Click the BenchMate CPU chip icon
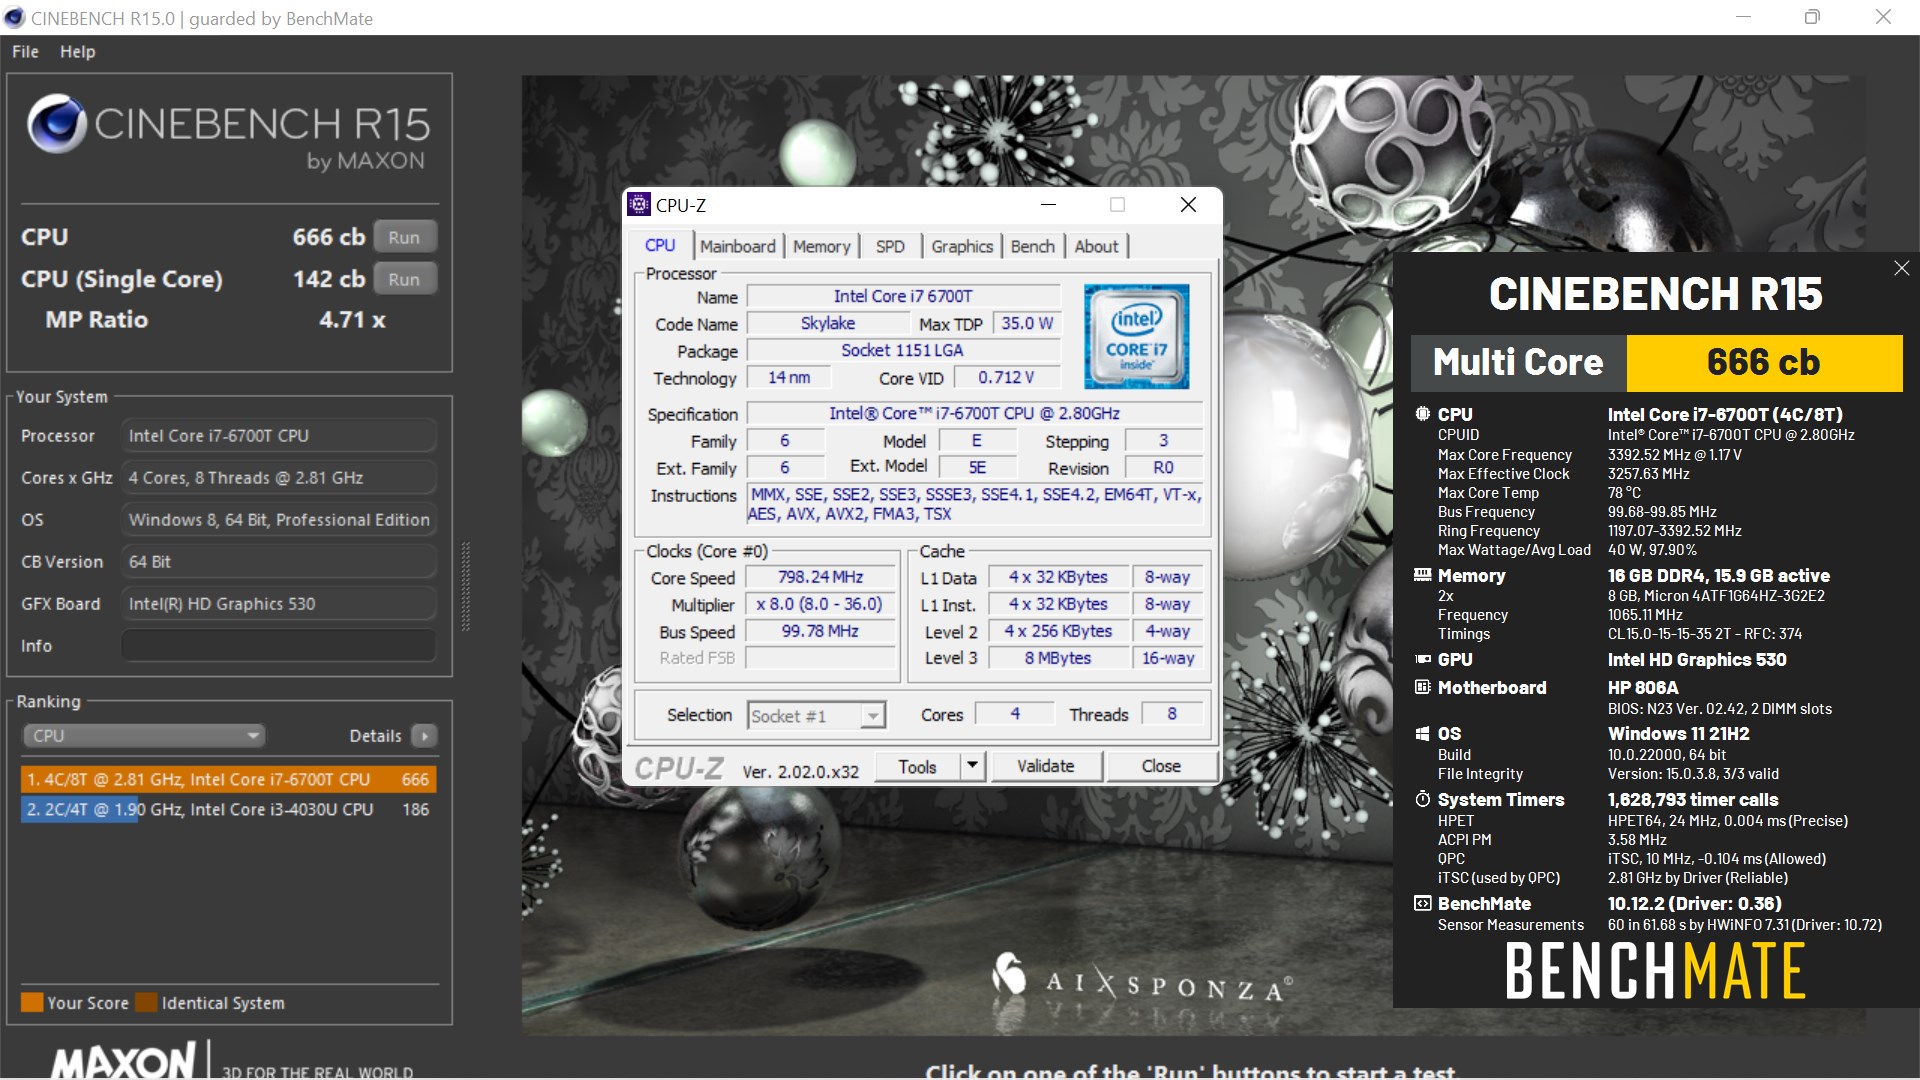 pyautogui.click(x=1422, y=414)
